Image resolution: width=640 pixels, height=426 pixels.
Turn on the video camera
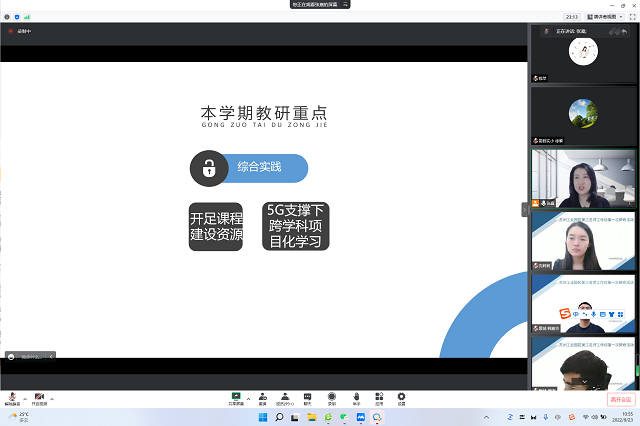pyautogui.click(x=39, y=399)
